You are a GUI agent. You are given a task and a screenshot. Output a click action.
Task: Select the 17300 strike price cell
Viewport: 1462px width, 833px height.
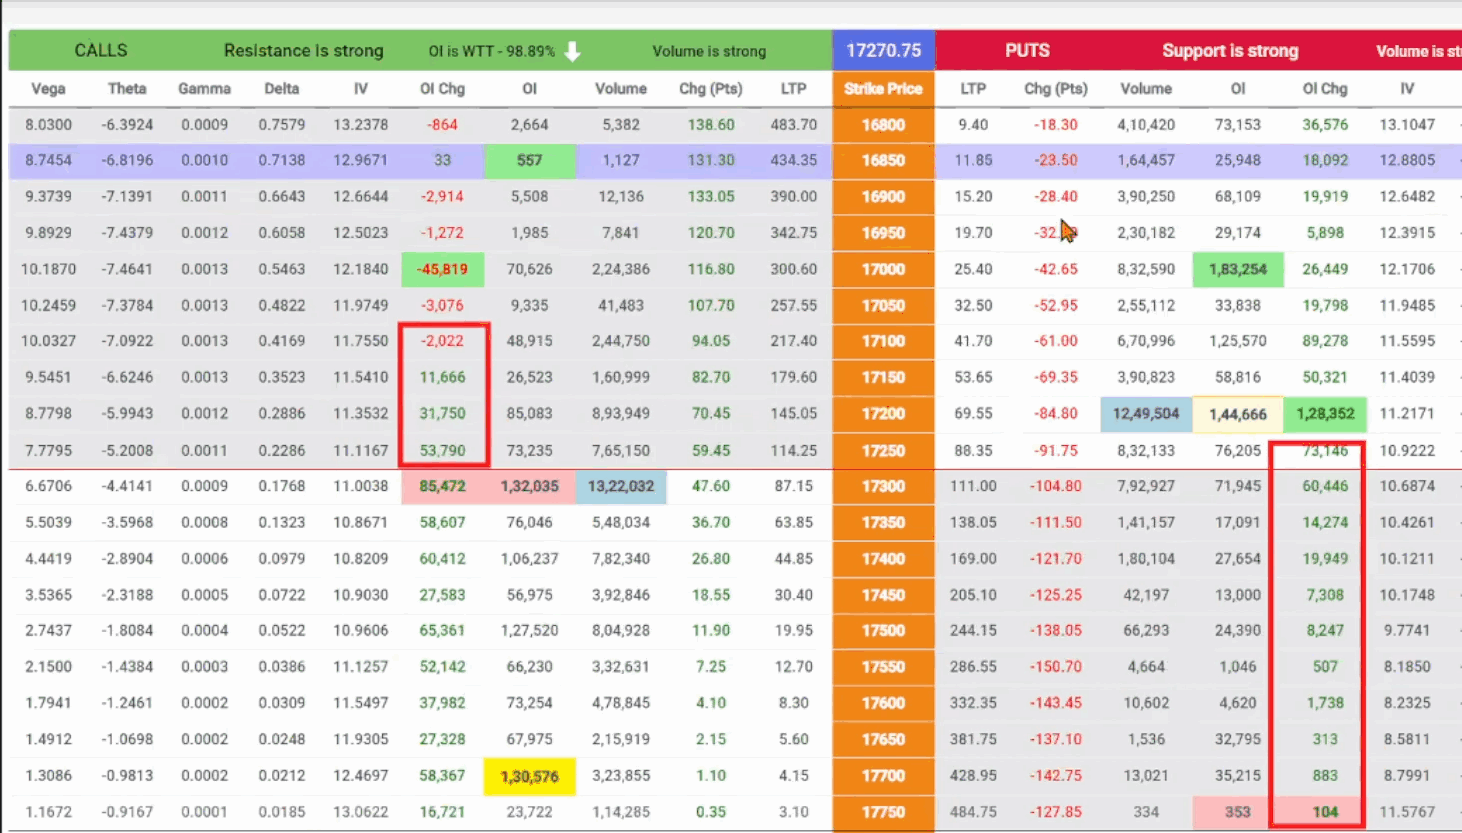click(x=883, y=486)
